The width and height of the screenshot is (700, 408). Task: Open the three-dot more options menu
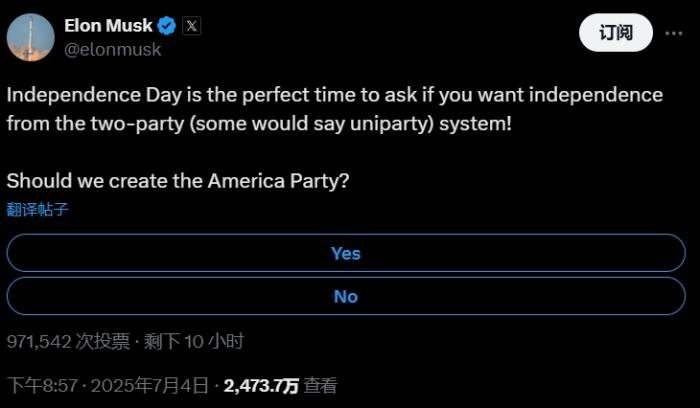[673, 33]
